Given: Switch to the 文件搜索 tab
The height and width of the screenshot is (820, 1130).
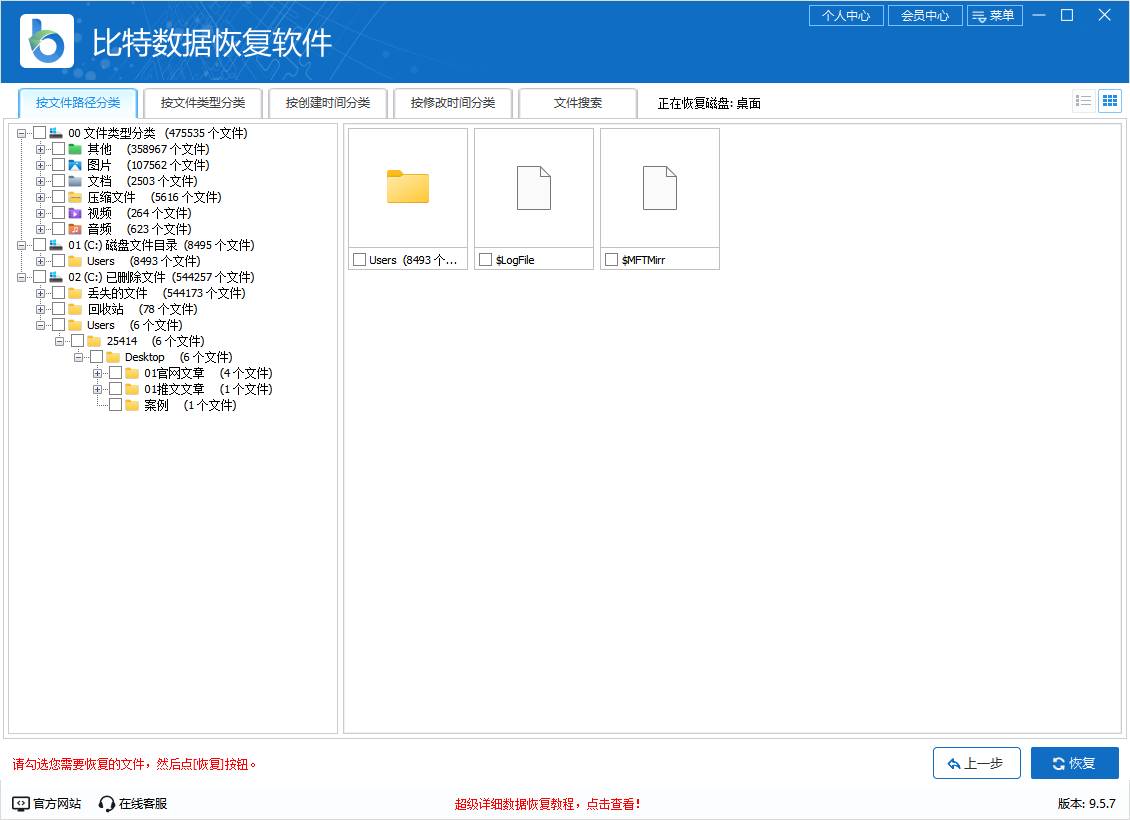Looking at the screenshot, I should tap(577, 102).
